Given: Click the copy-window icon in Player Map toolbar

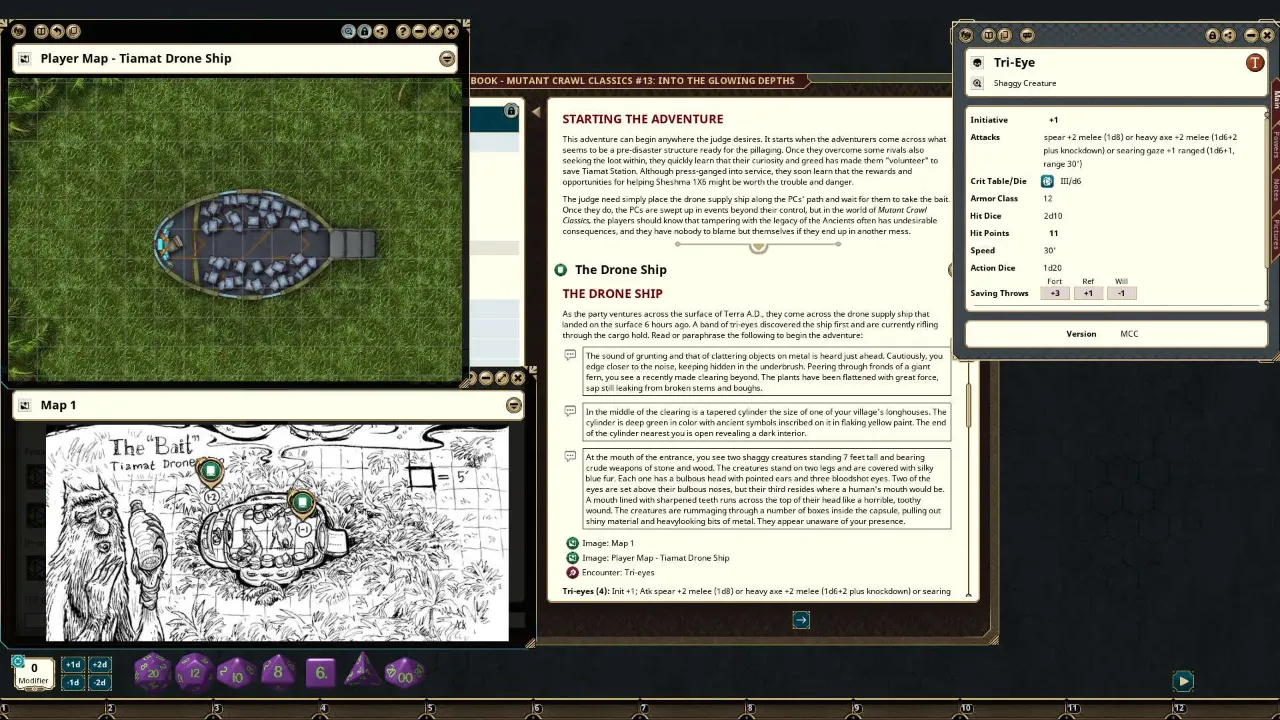Looking at the screenshot, I should point(73,32).
